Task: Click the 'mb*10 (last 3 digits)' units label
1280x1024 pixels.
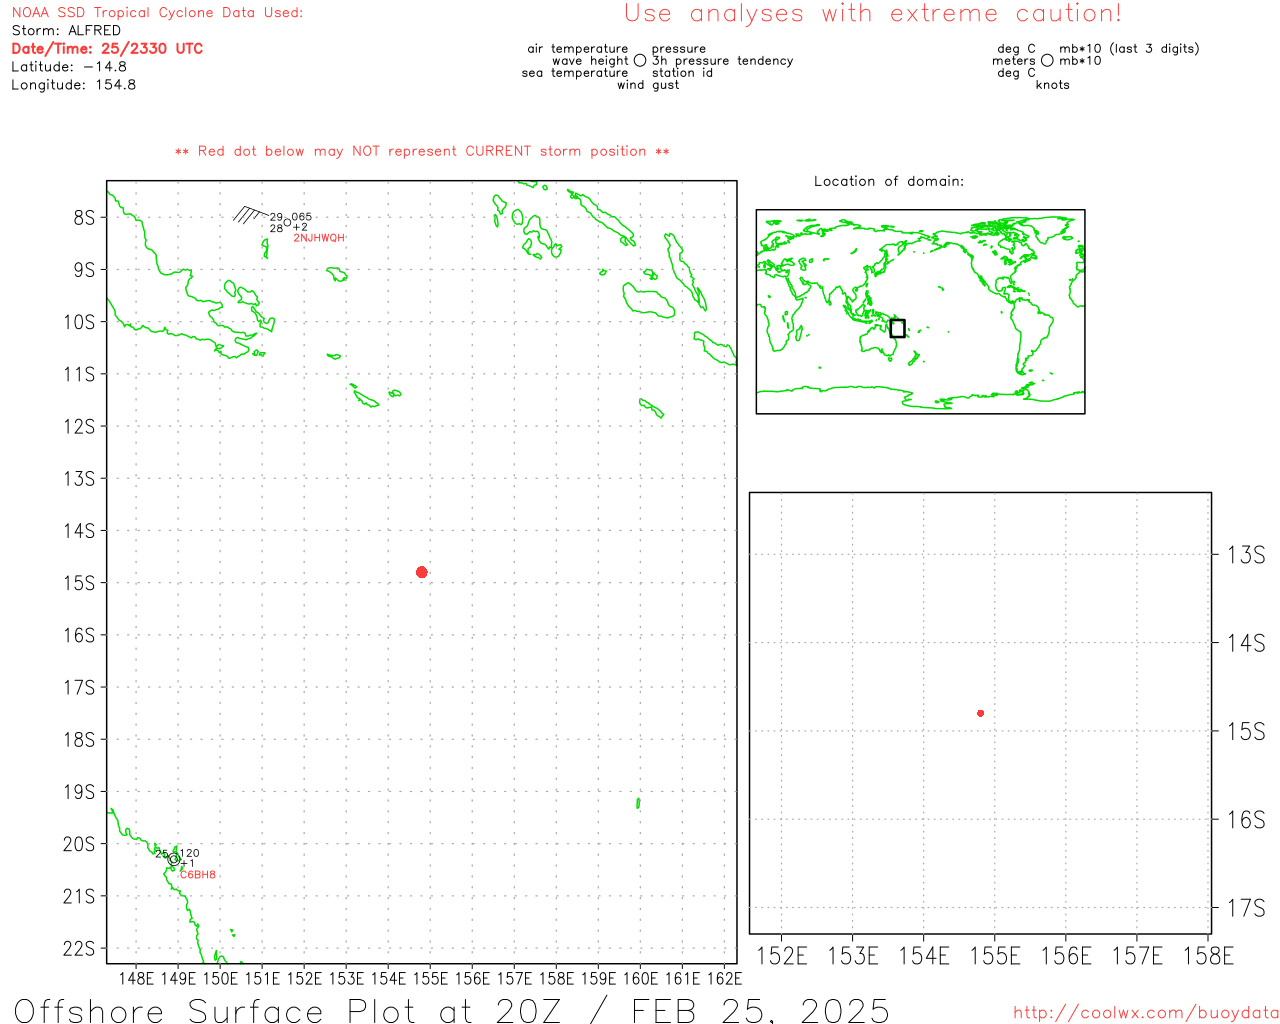Action: tap(1129, 49)
